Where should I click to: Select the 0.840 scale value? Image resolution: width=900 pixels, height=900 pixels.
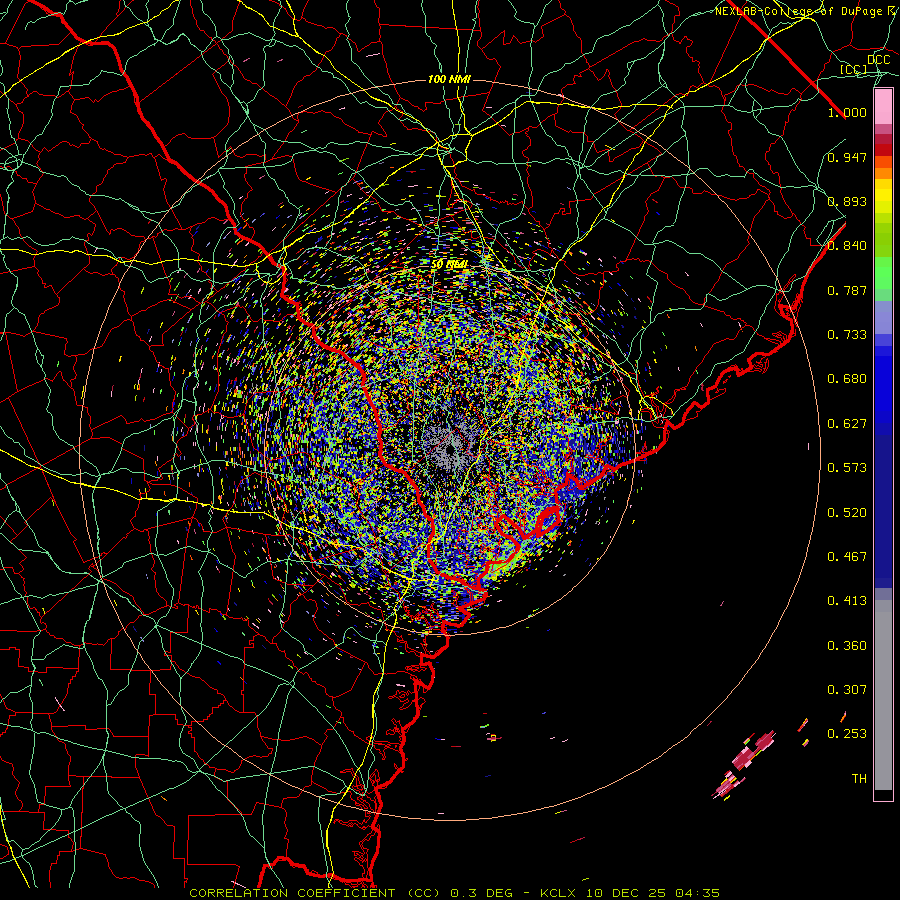pyautogui.click(x=847, y=246)
